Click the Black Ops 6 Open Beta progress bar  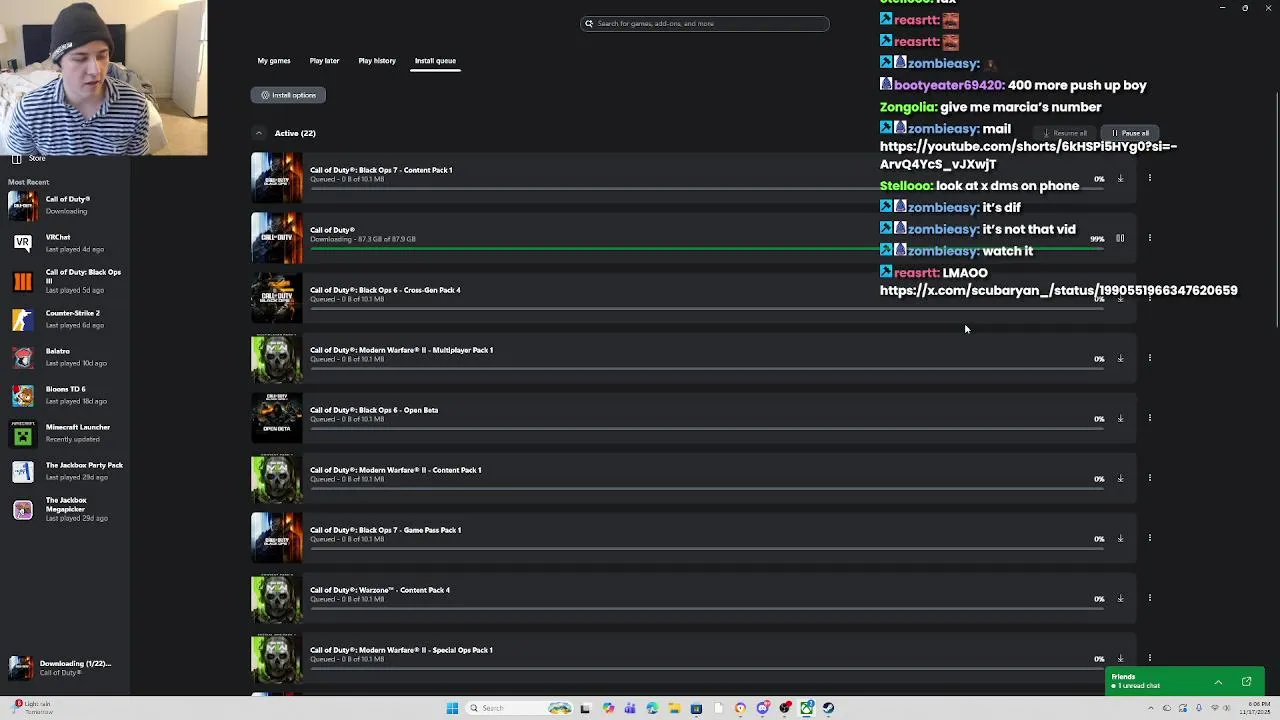click(x=707, y=428)
